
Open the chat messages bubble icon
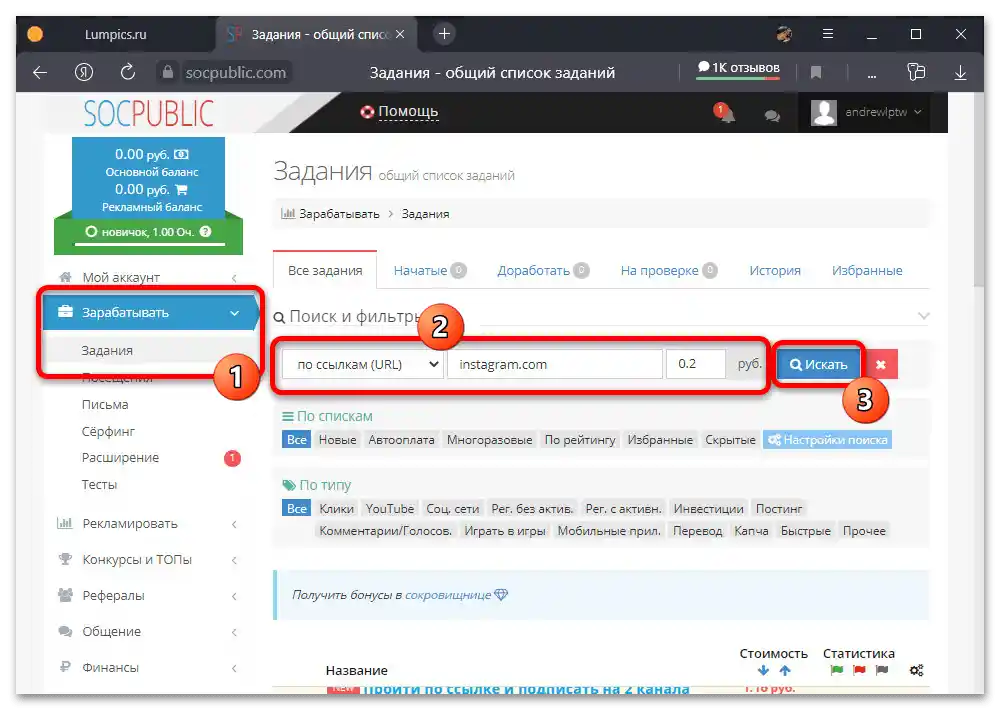pyautogui.click(x=772, y=116)
